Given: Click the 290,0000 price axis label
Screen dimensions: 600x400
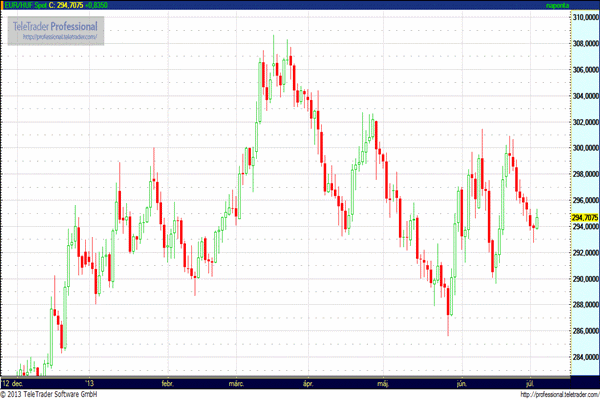Looking at the screenshot, I should [x=584, y=279].
